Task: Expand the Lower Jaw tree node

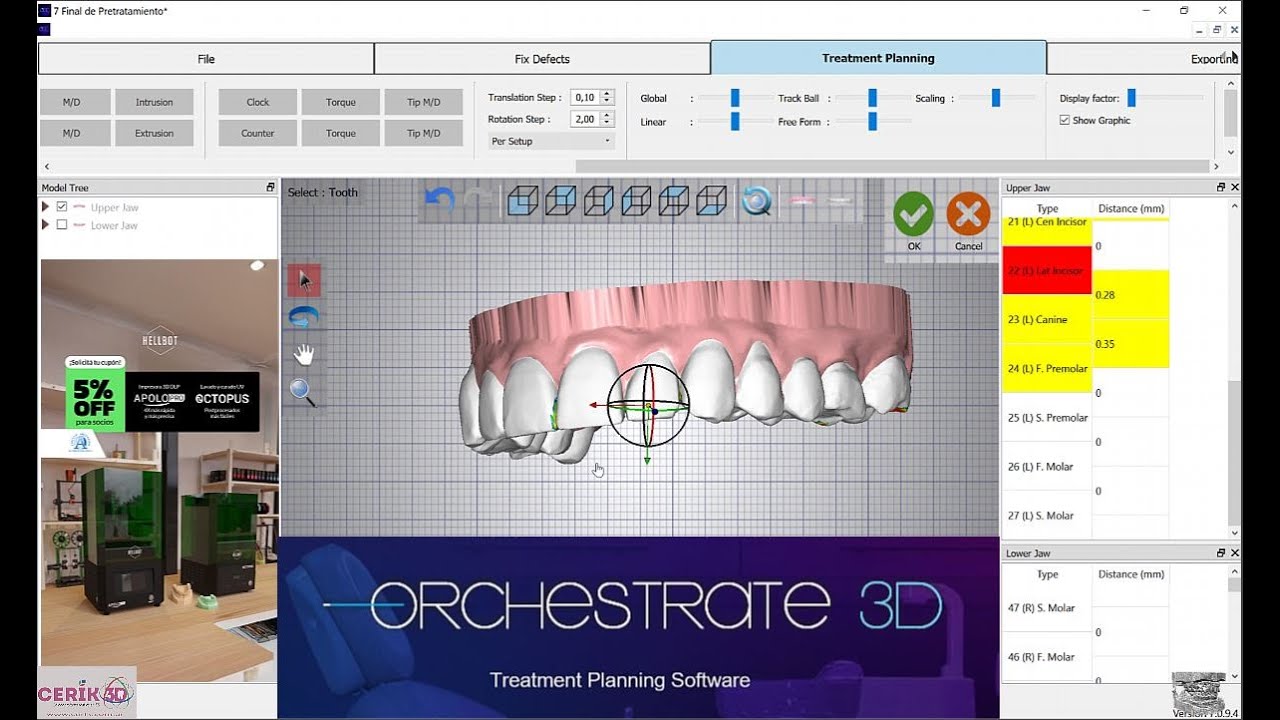Action: [x=45, y=225]
